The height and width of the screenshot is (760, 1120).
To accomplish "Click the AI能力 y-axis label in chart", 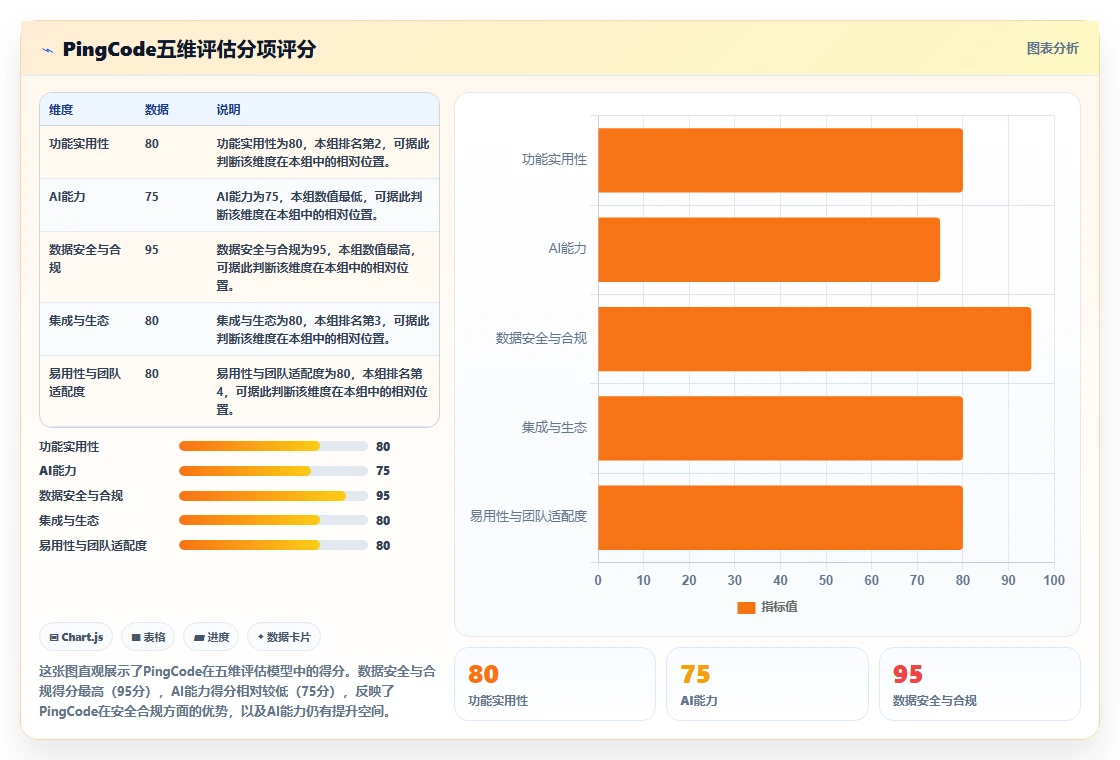I will click(567, 249).
